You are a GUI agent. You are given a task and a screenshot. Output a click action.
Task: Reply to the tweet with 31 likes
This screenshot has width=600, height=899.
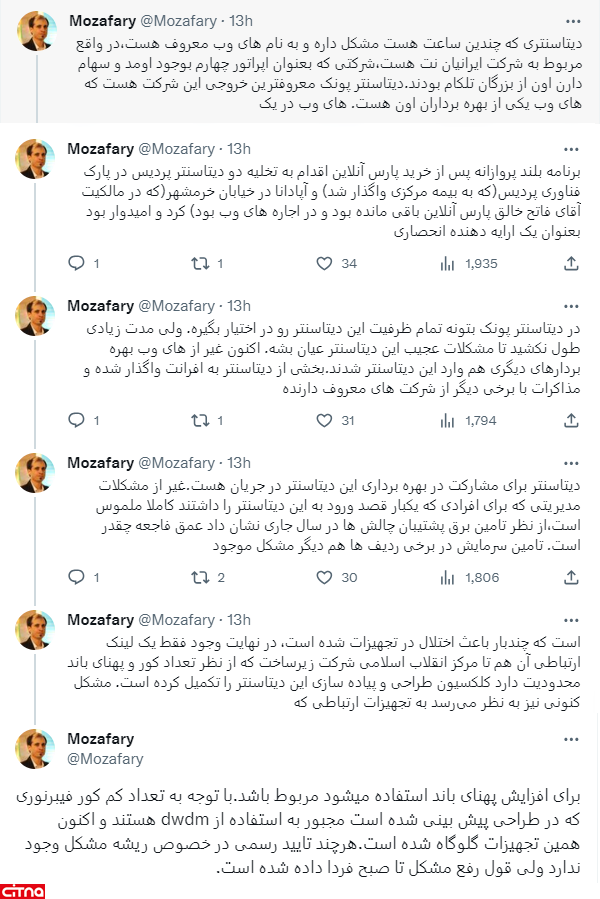[75, 421]
